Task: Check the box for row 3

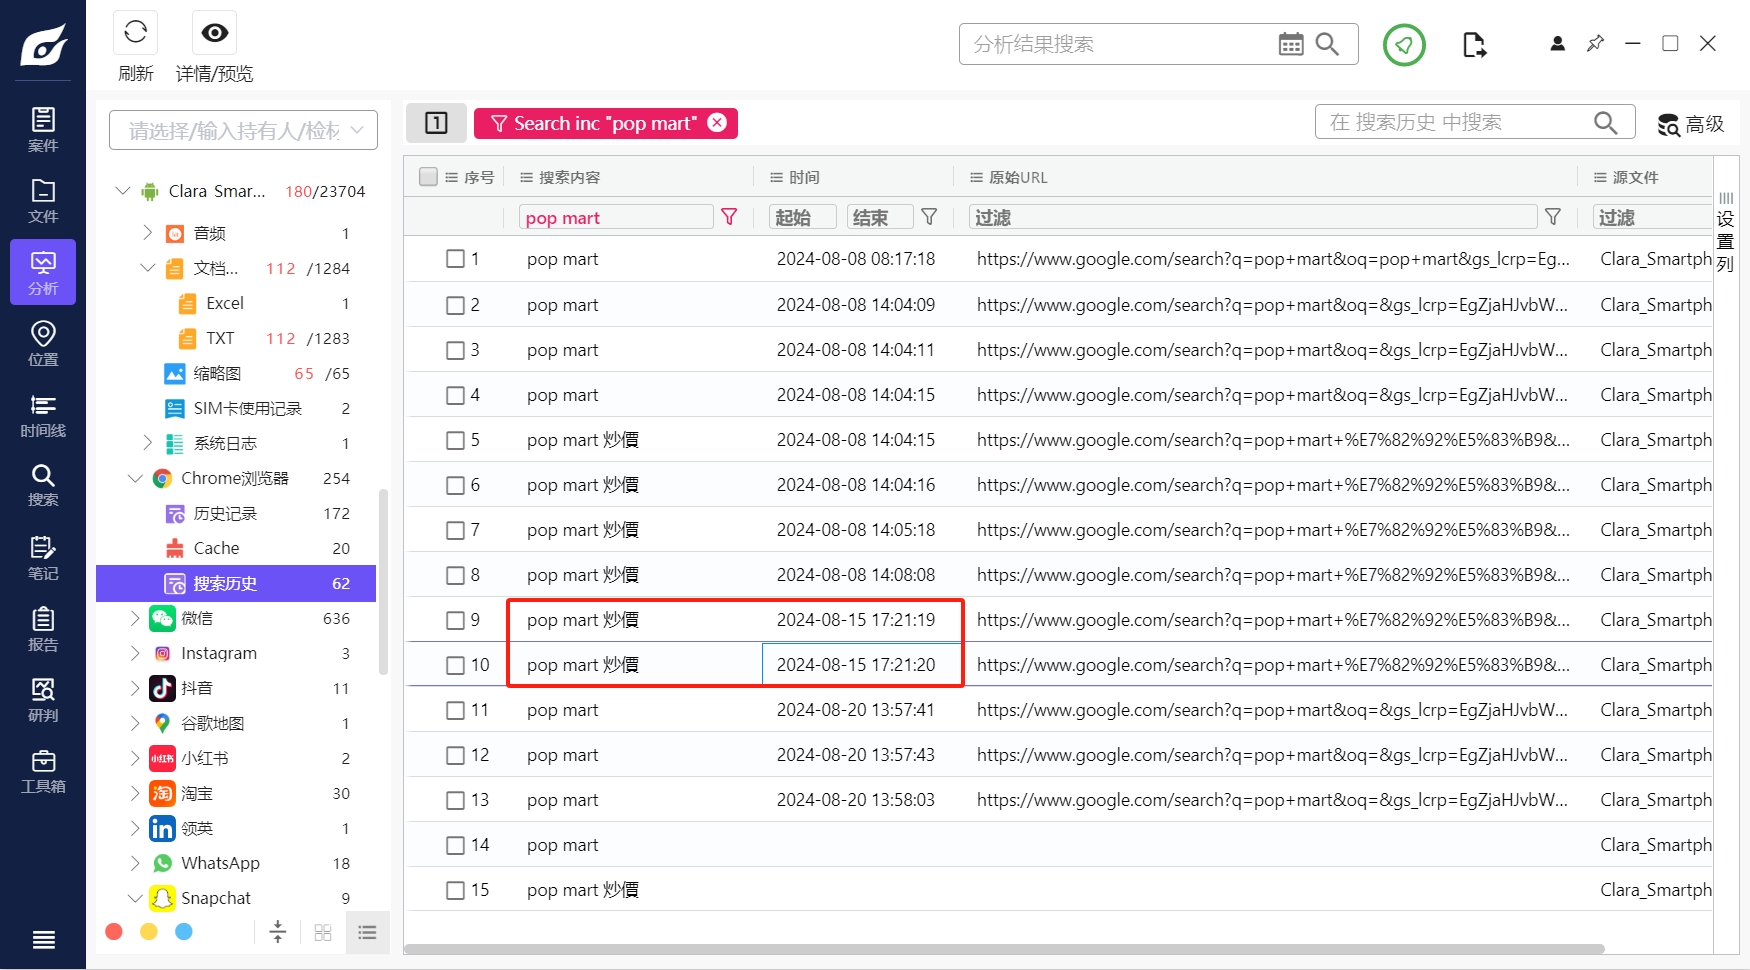Action: click(x=455, y=350)
